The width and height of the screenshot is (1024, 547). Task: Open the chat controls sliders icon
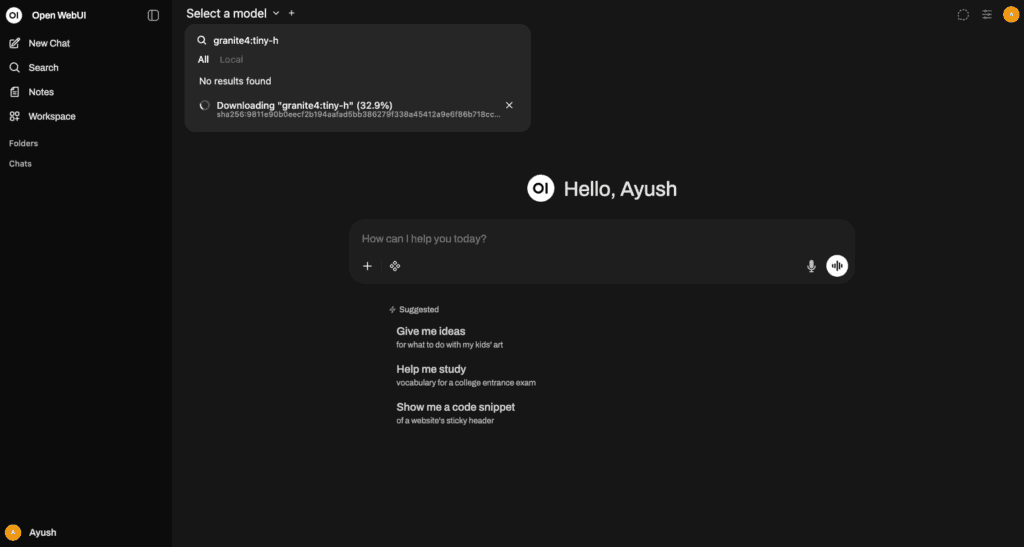click(x=987, y=15)
